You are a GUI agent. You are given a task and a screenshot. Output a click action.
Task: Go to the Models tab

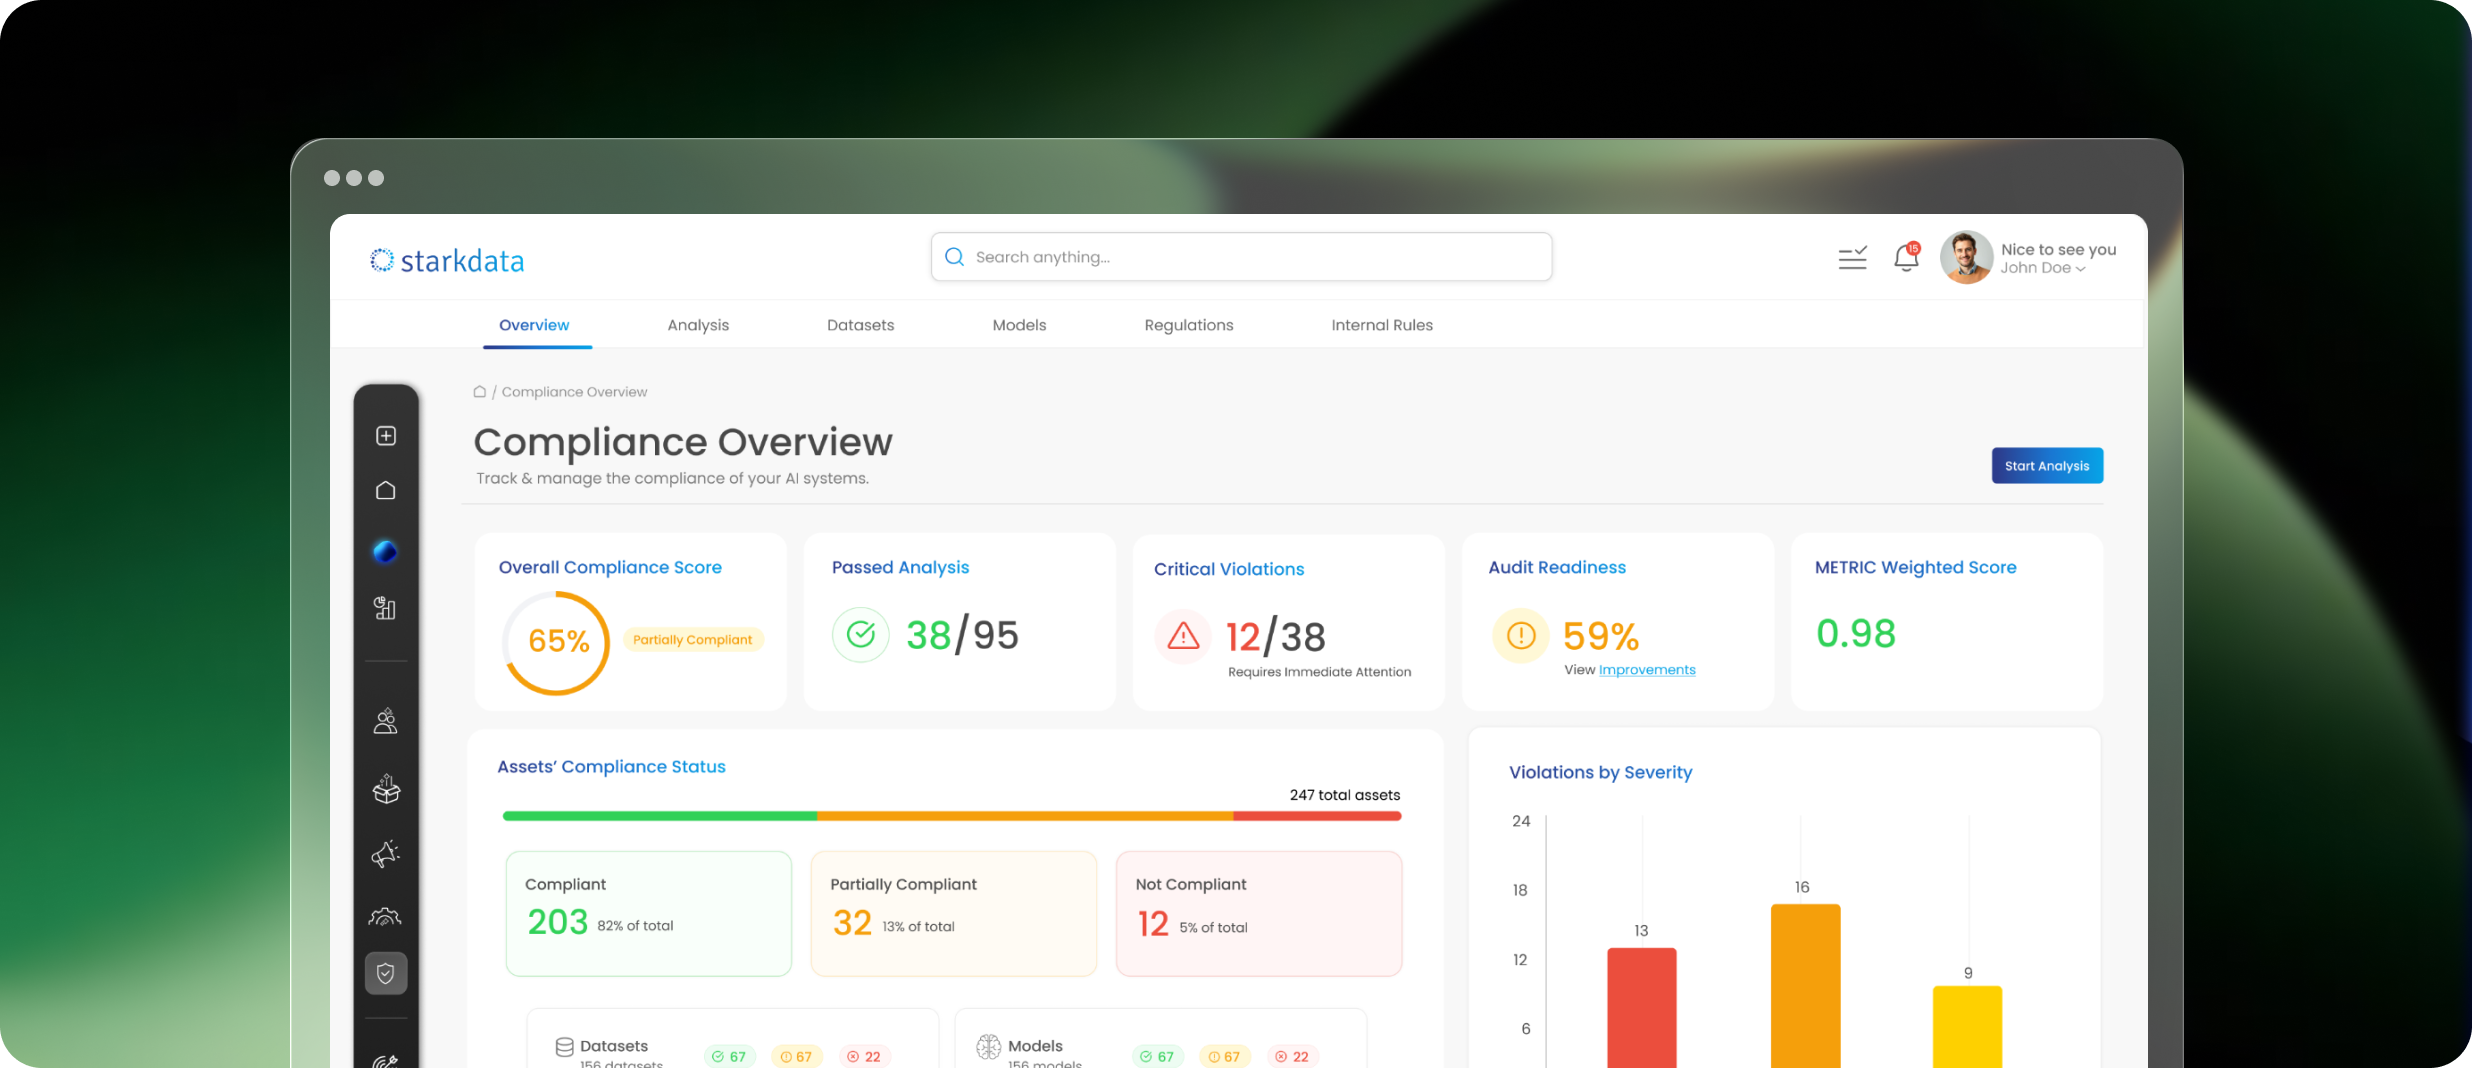coord(1019,325)
